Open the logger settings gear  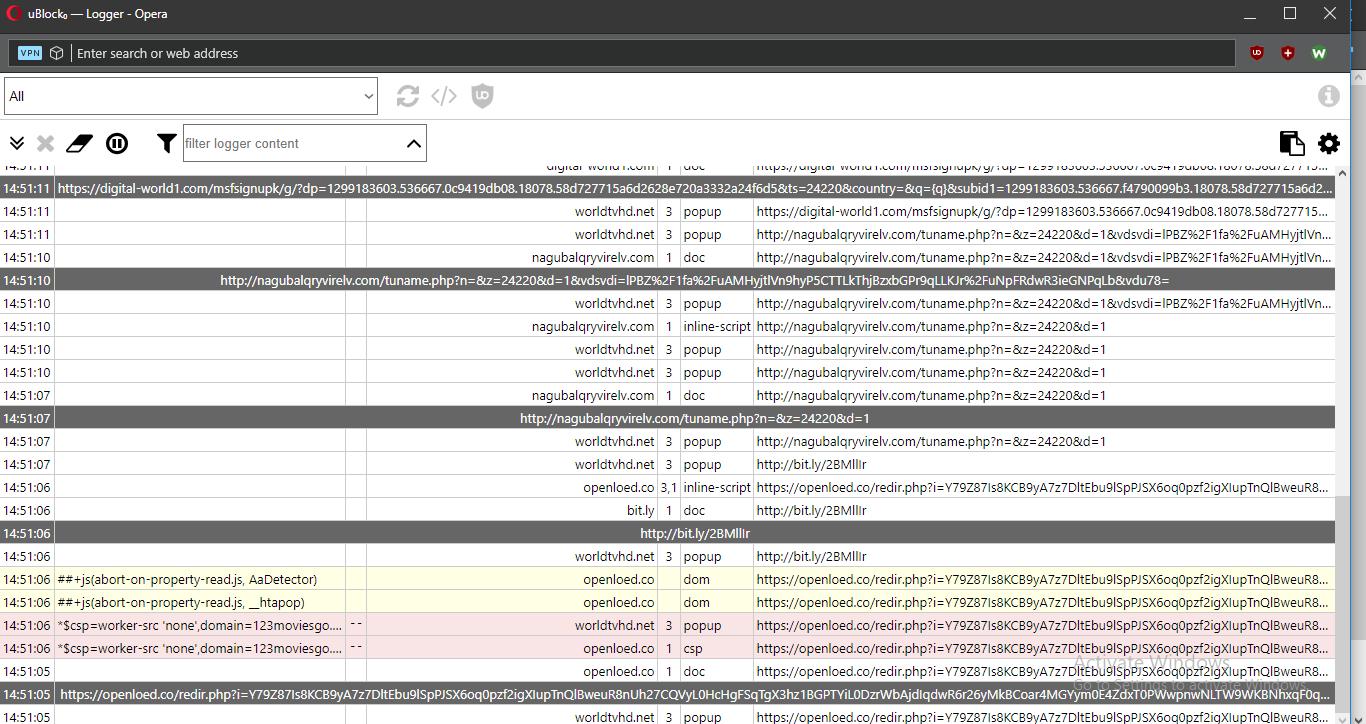(x=1328, y=143)
